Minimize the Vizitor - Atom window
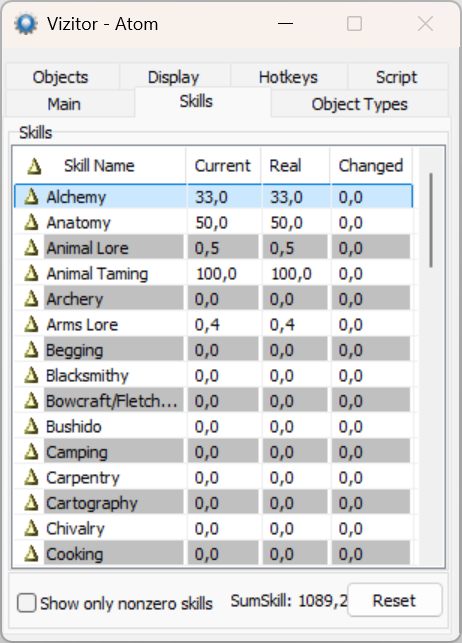Screen dimensions: 462x643 click(x=285, y=24)
